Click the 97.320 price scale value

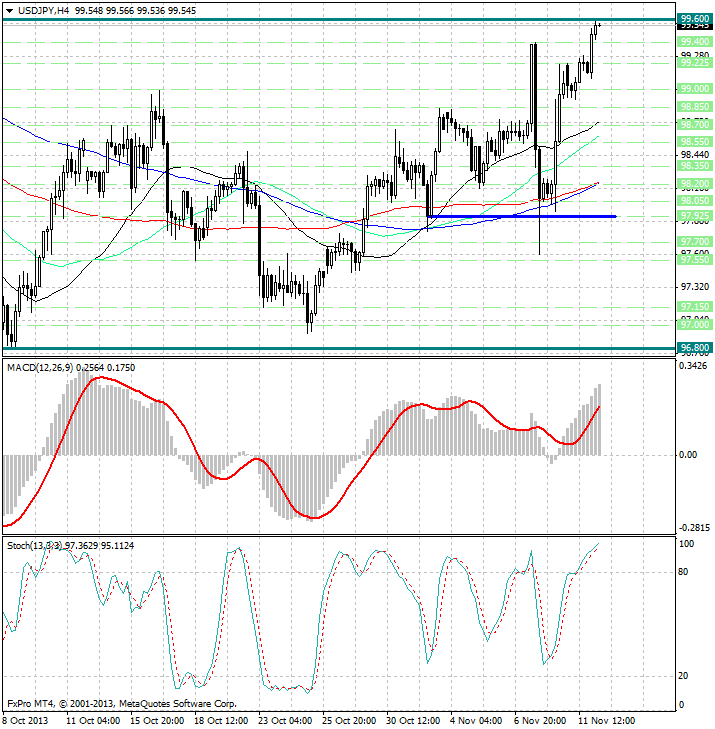695,287
